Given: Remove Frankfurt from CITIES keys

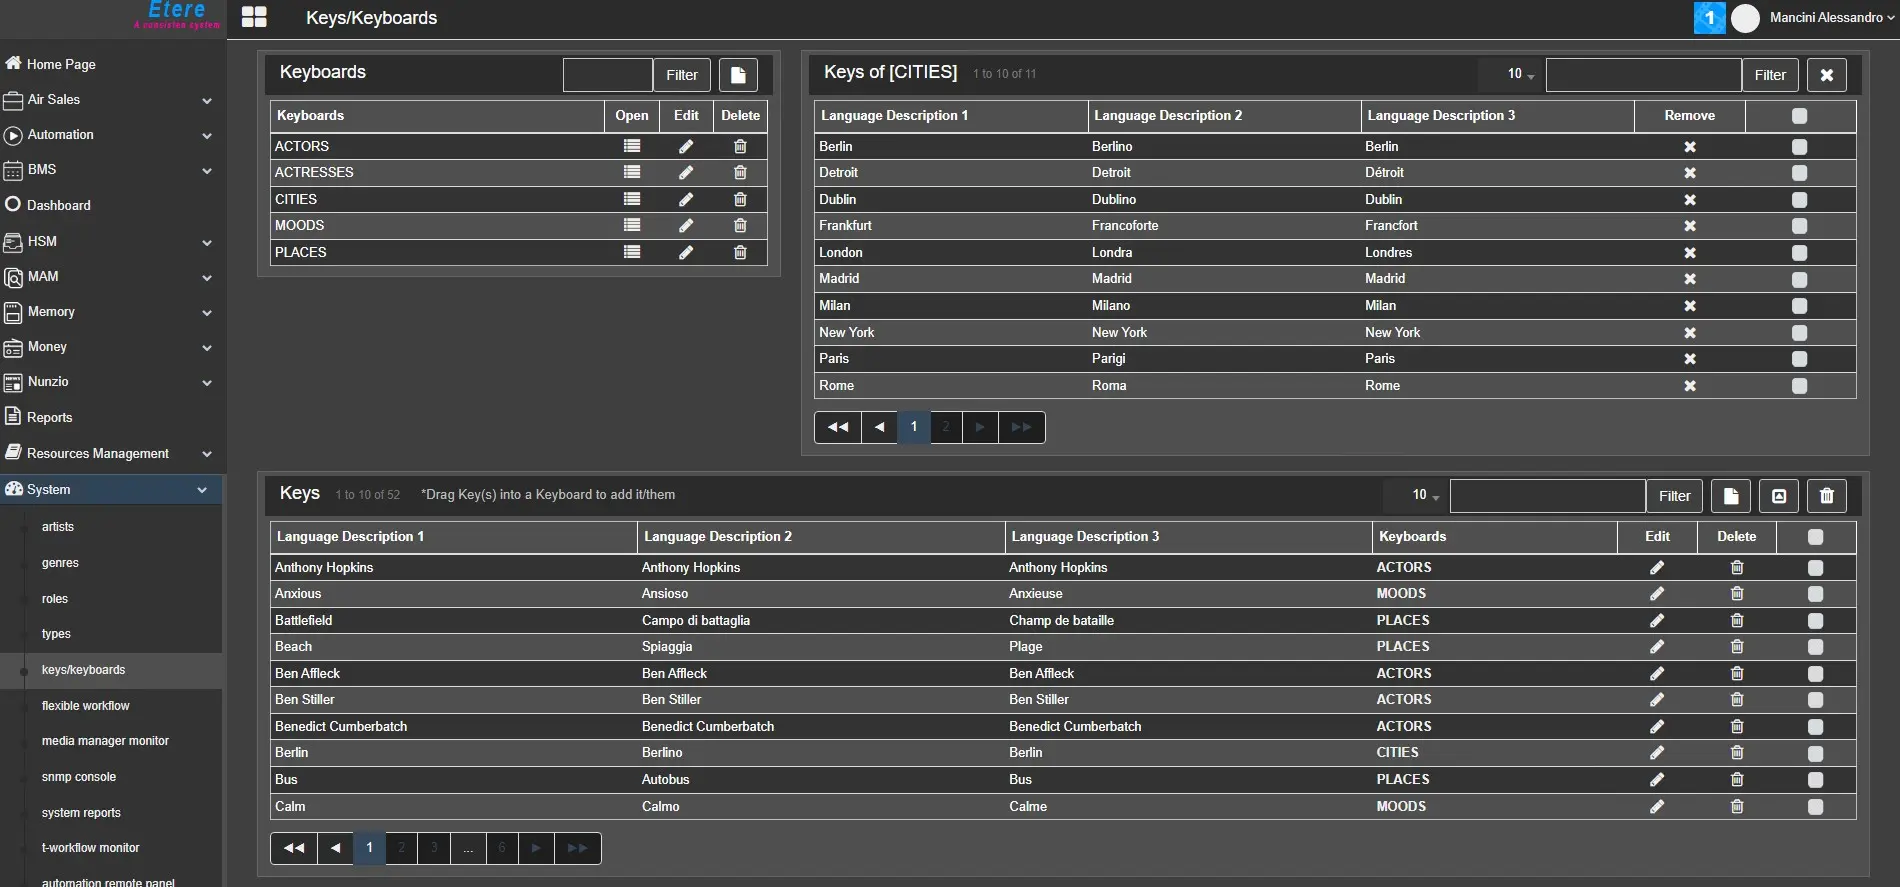Looking at the screenshot, I should [x=1689, y=226].
